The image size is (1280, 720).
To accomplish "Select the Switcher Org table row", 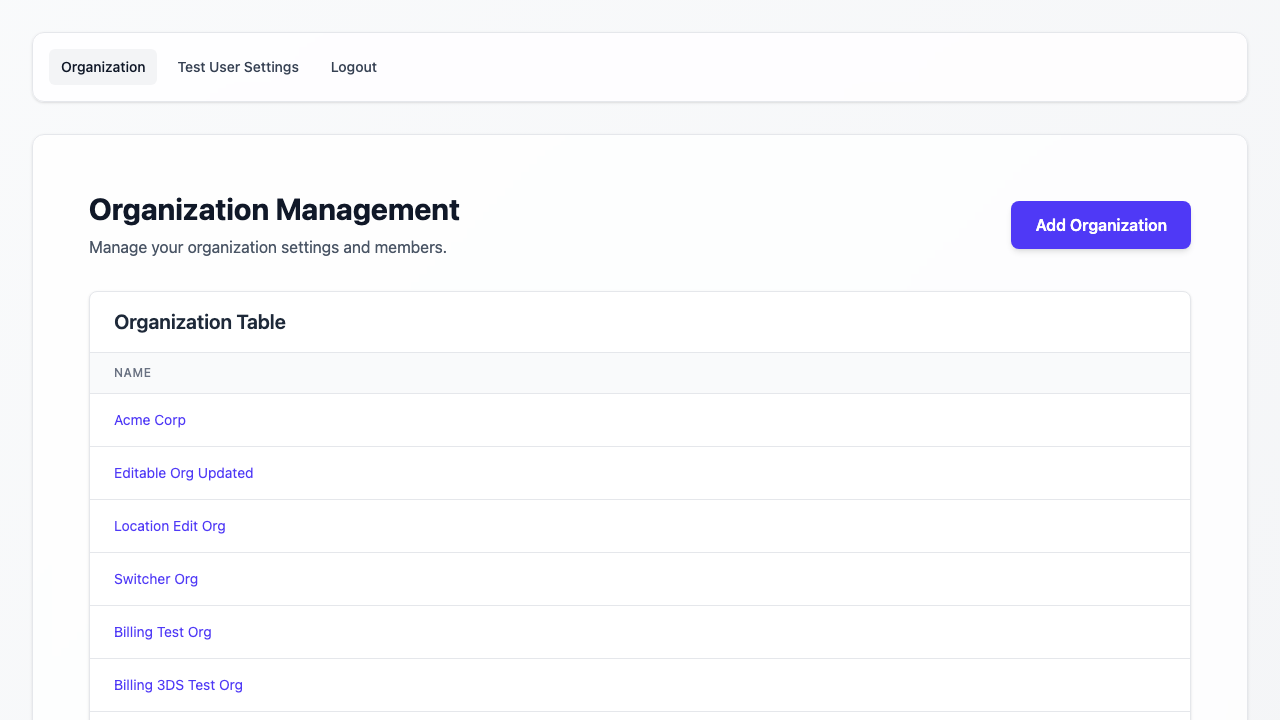I will [x=639, y=579].
